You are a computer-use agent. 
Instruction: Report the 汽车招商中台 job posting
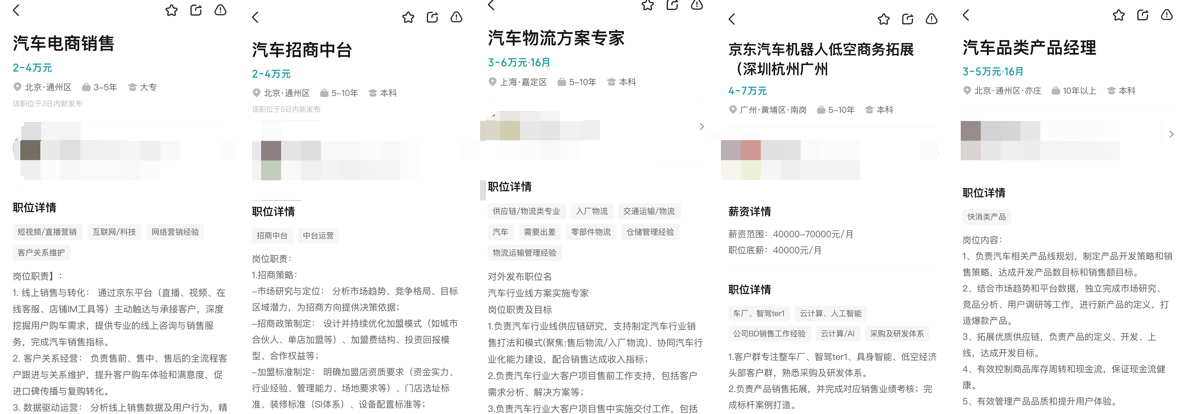point(456,17)
